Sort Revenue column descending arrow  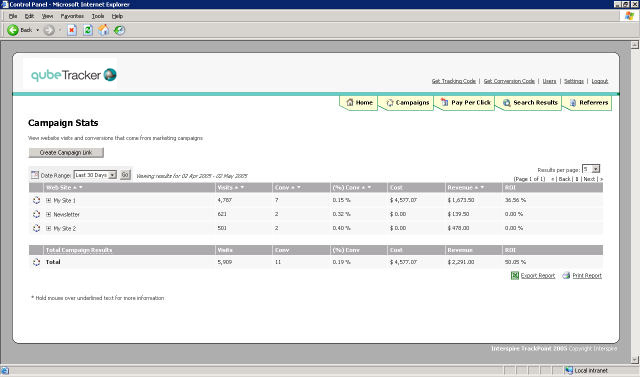coord(482,188)
